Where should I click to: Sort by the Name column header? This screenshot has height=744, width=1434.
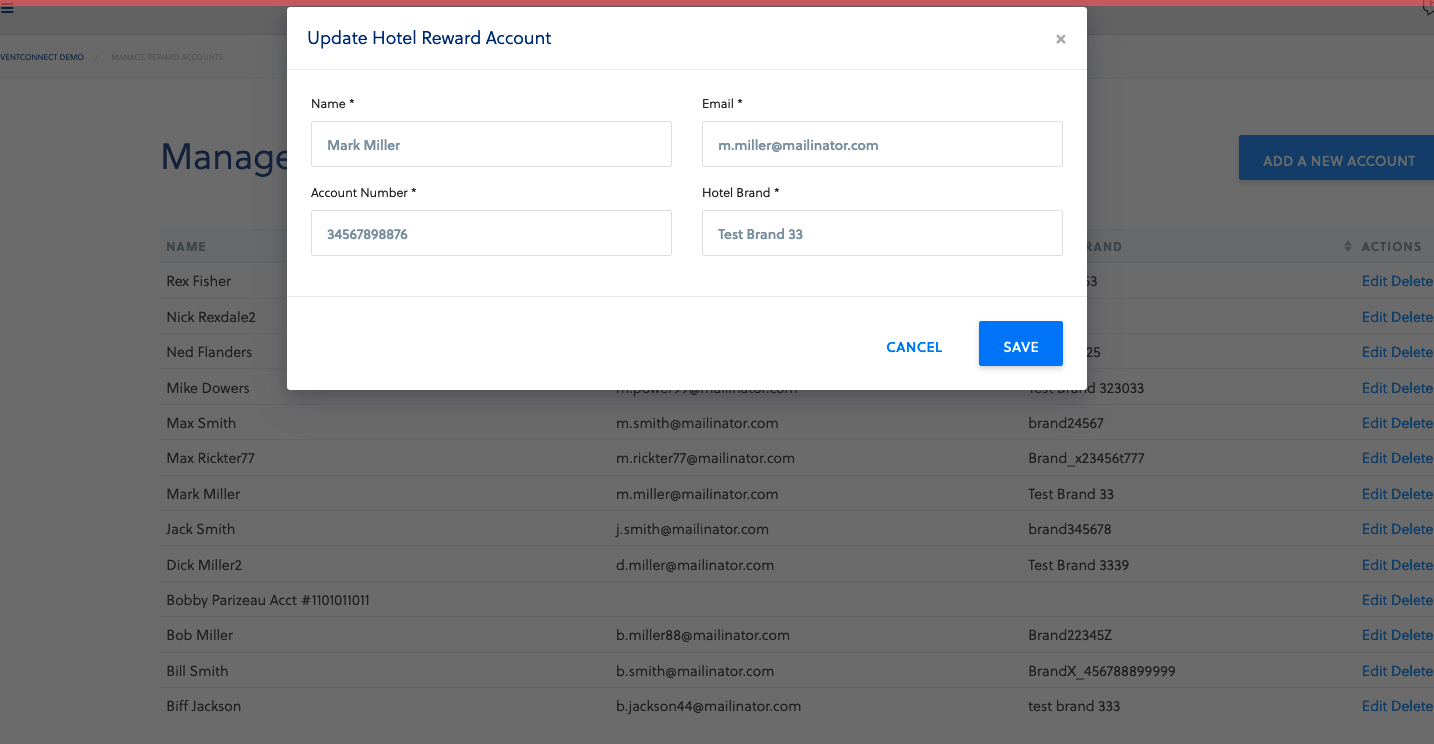[186, 246]
